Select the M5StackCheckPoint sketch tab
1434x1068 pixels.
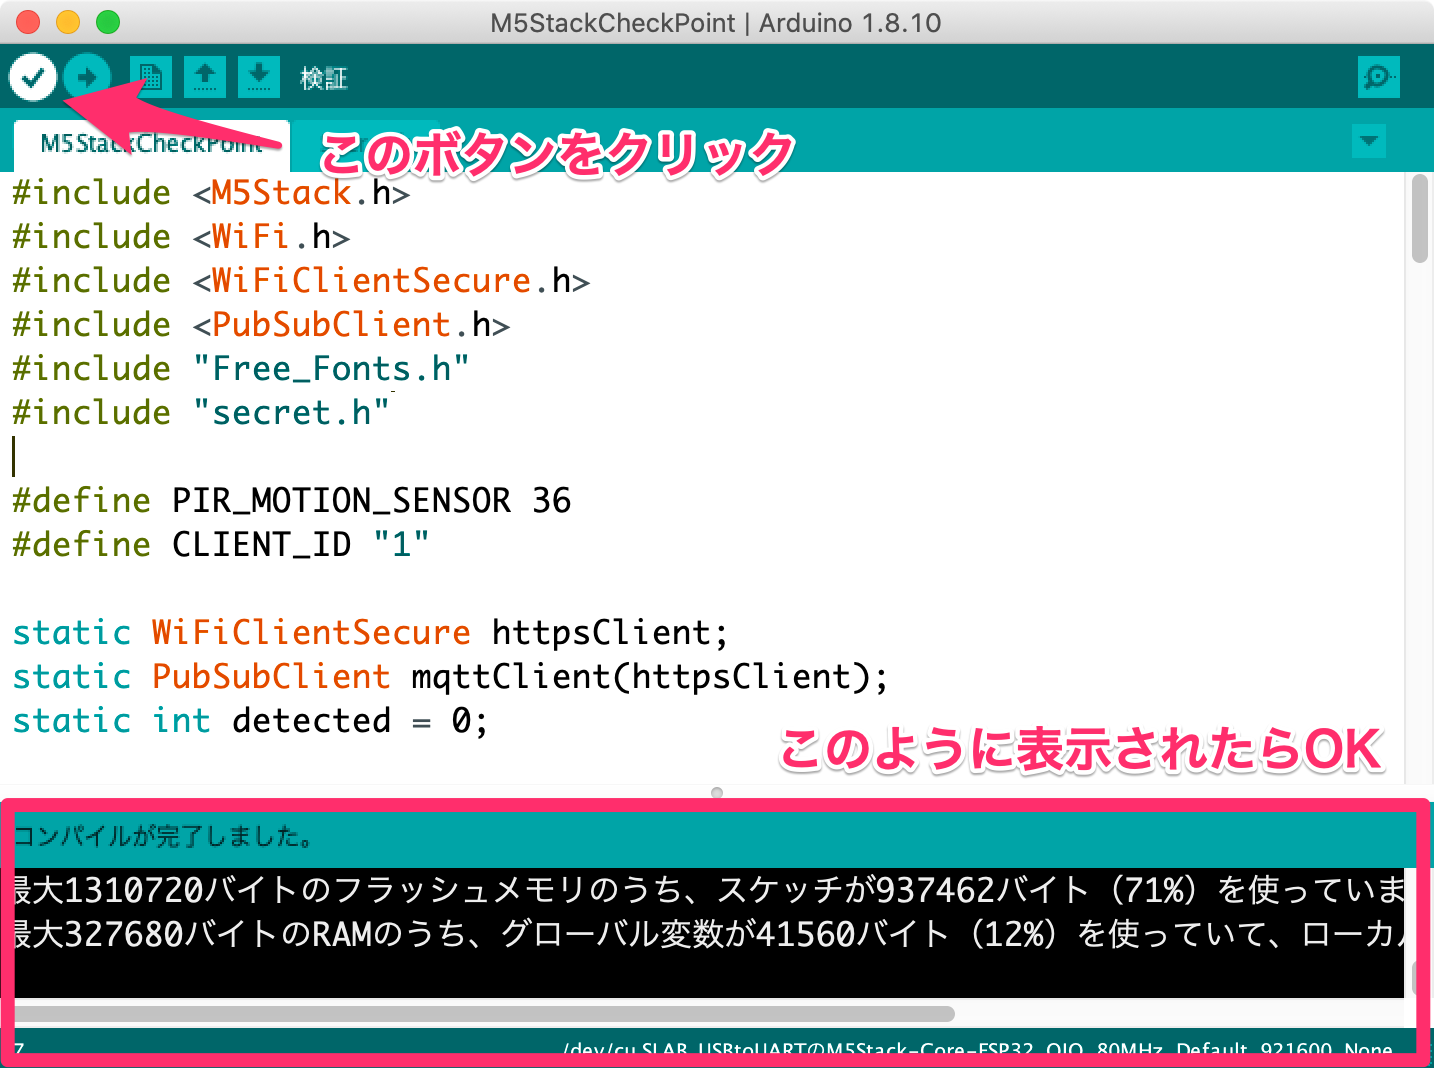(152, 144)
